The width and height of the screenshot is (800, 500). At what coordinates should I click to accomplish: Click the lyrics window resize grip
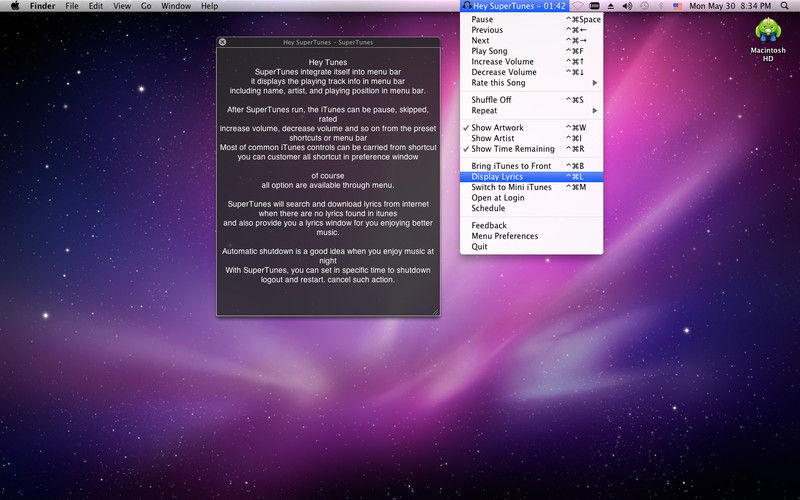click(436, 311)
